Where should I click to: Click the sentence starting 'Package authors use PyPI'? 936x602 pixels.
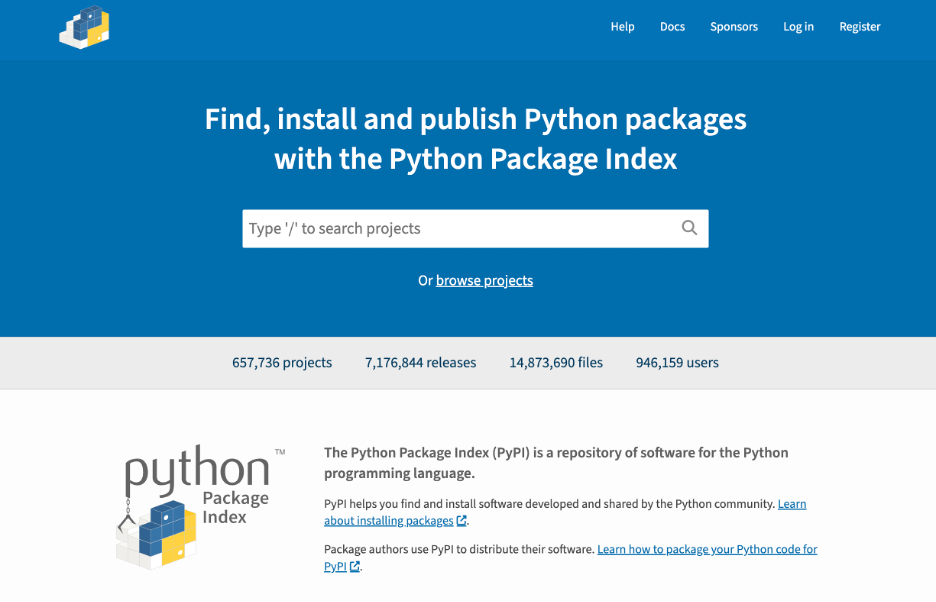click(459, 549)
